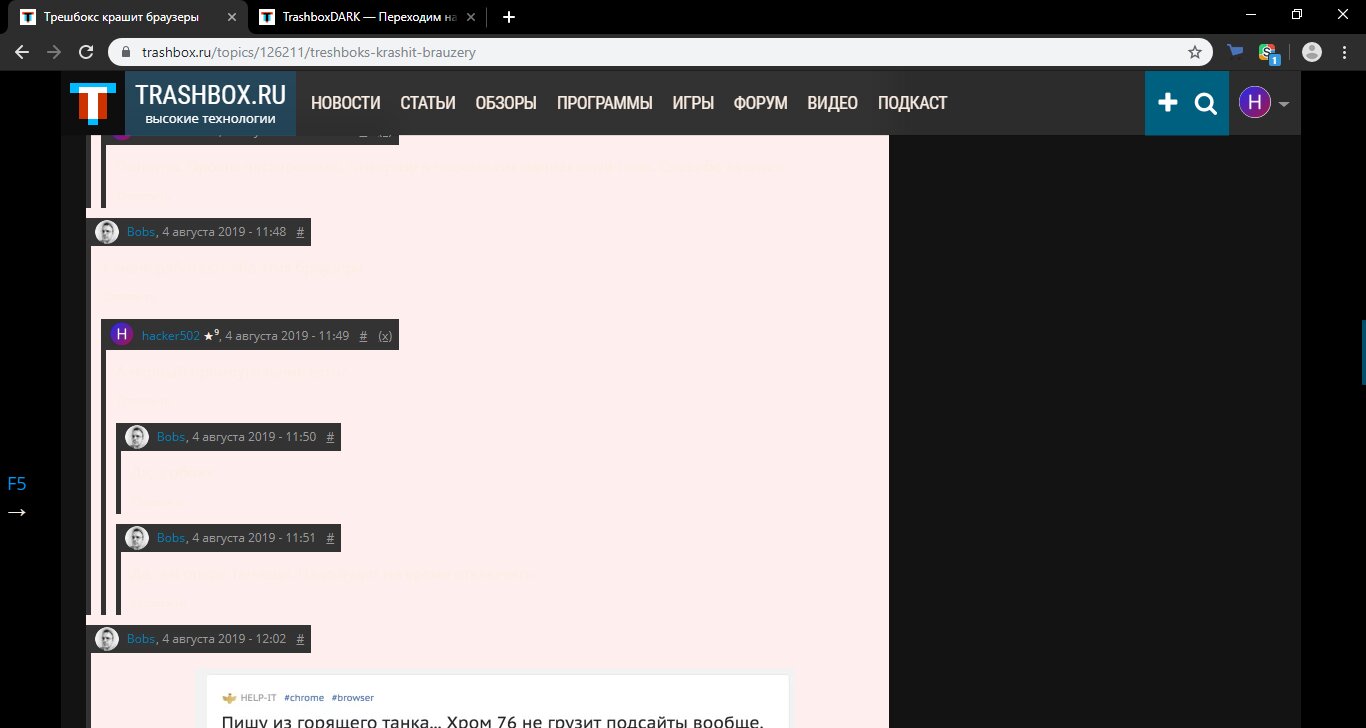The width and height of the screenshot is (1366, 728).
Task: Close the Трешбокс крашит браузеры tab
Action: click(231, 17)
